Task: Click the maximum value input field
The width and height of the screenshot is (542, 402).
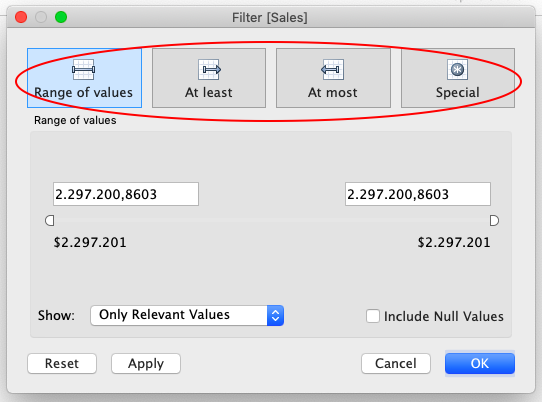Action: pyautogui.click(x=418, y=194)
